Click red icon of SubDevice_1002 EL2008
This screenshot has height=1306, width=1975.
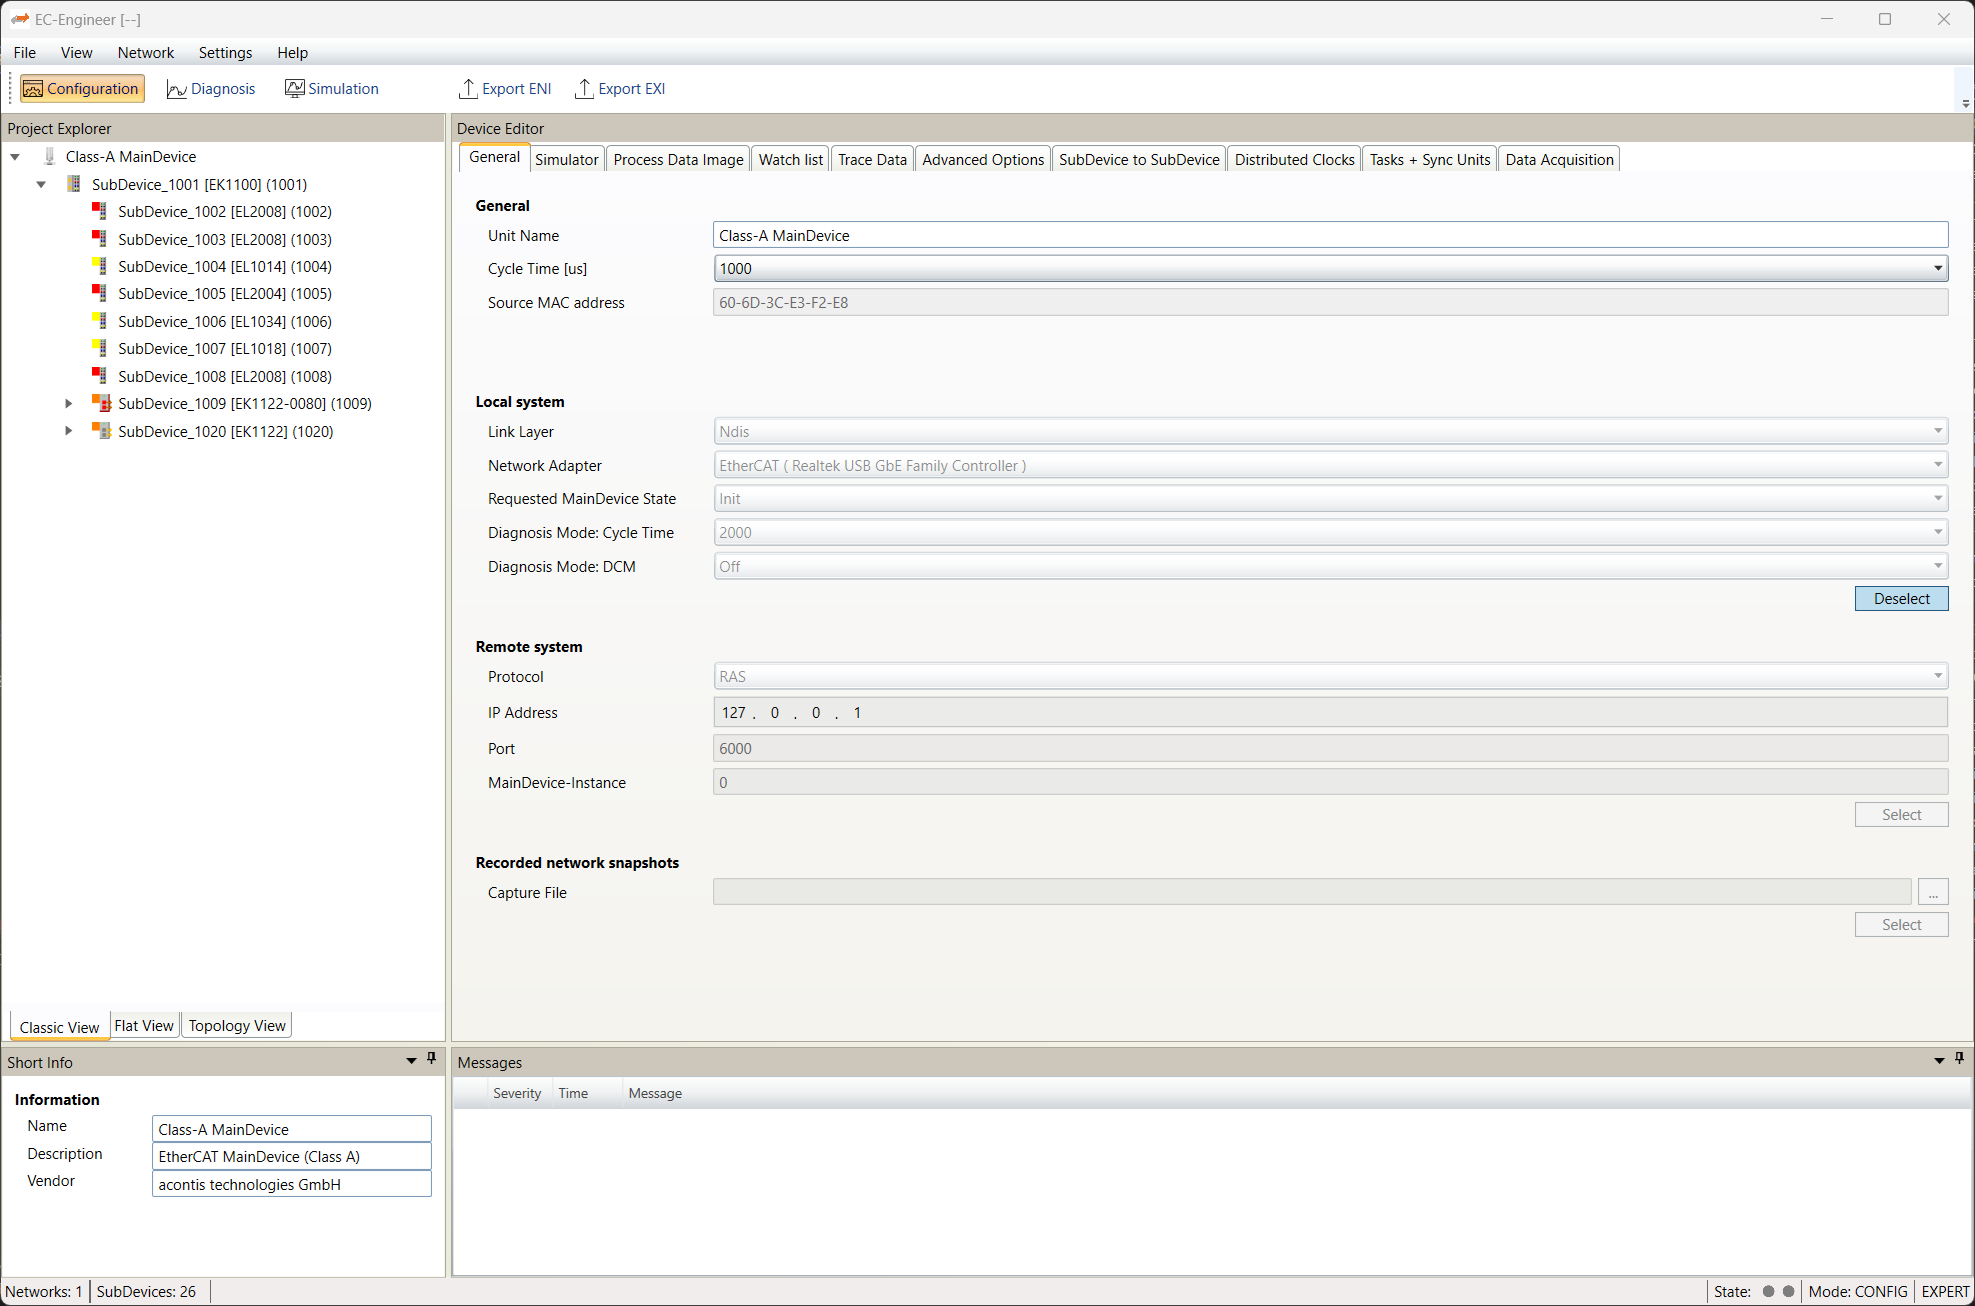coord(99,211)
